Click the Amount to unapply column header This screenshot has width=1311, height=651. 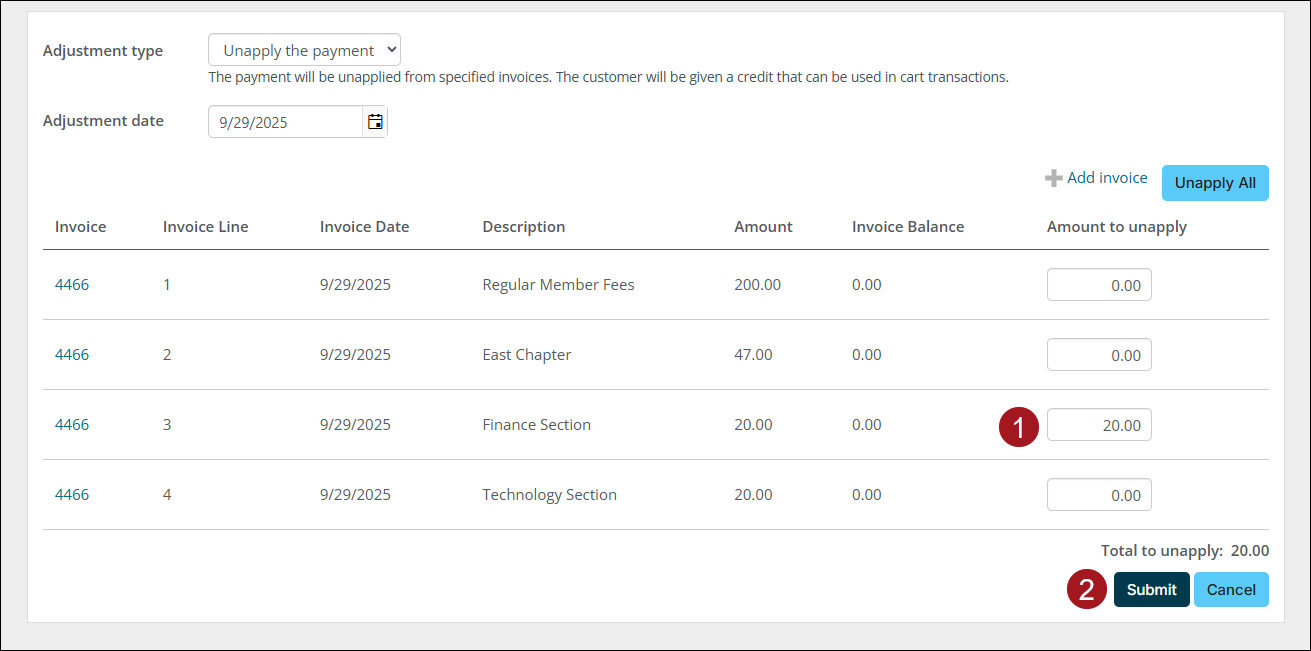[1116, 227]
